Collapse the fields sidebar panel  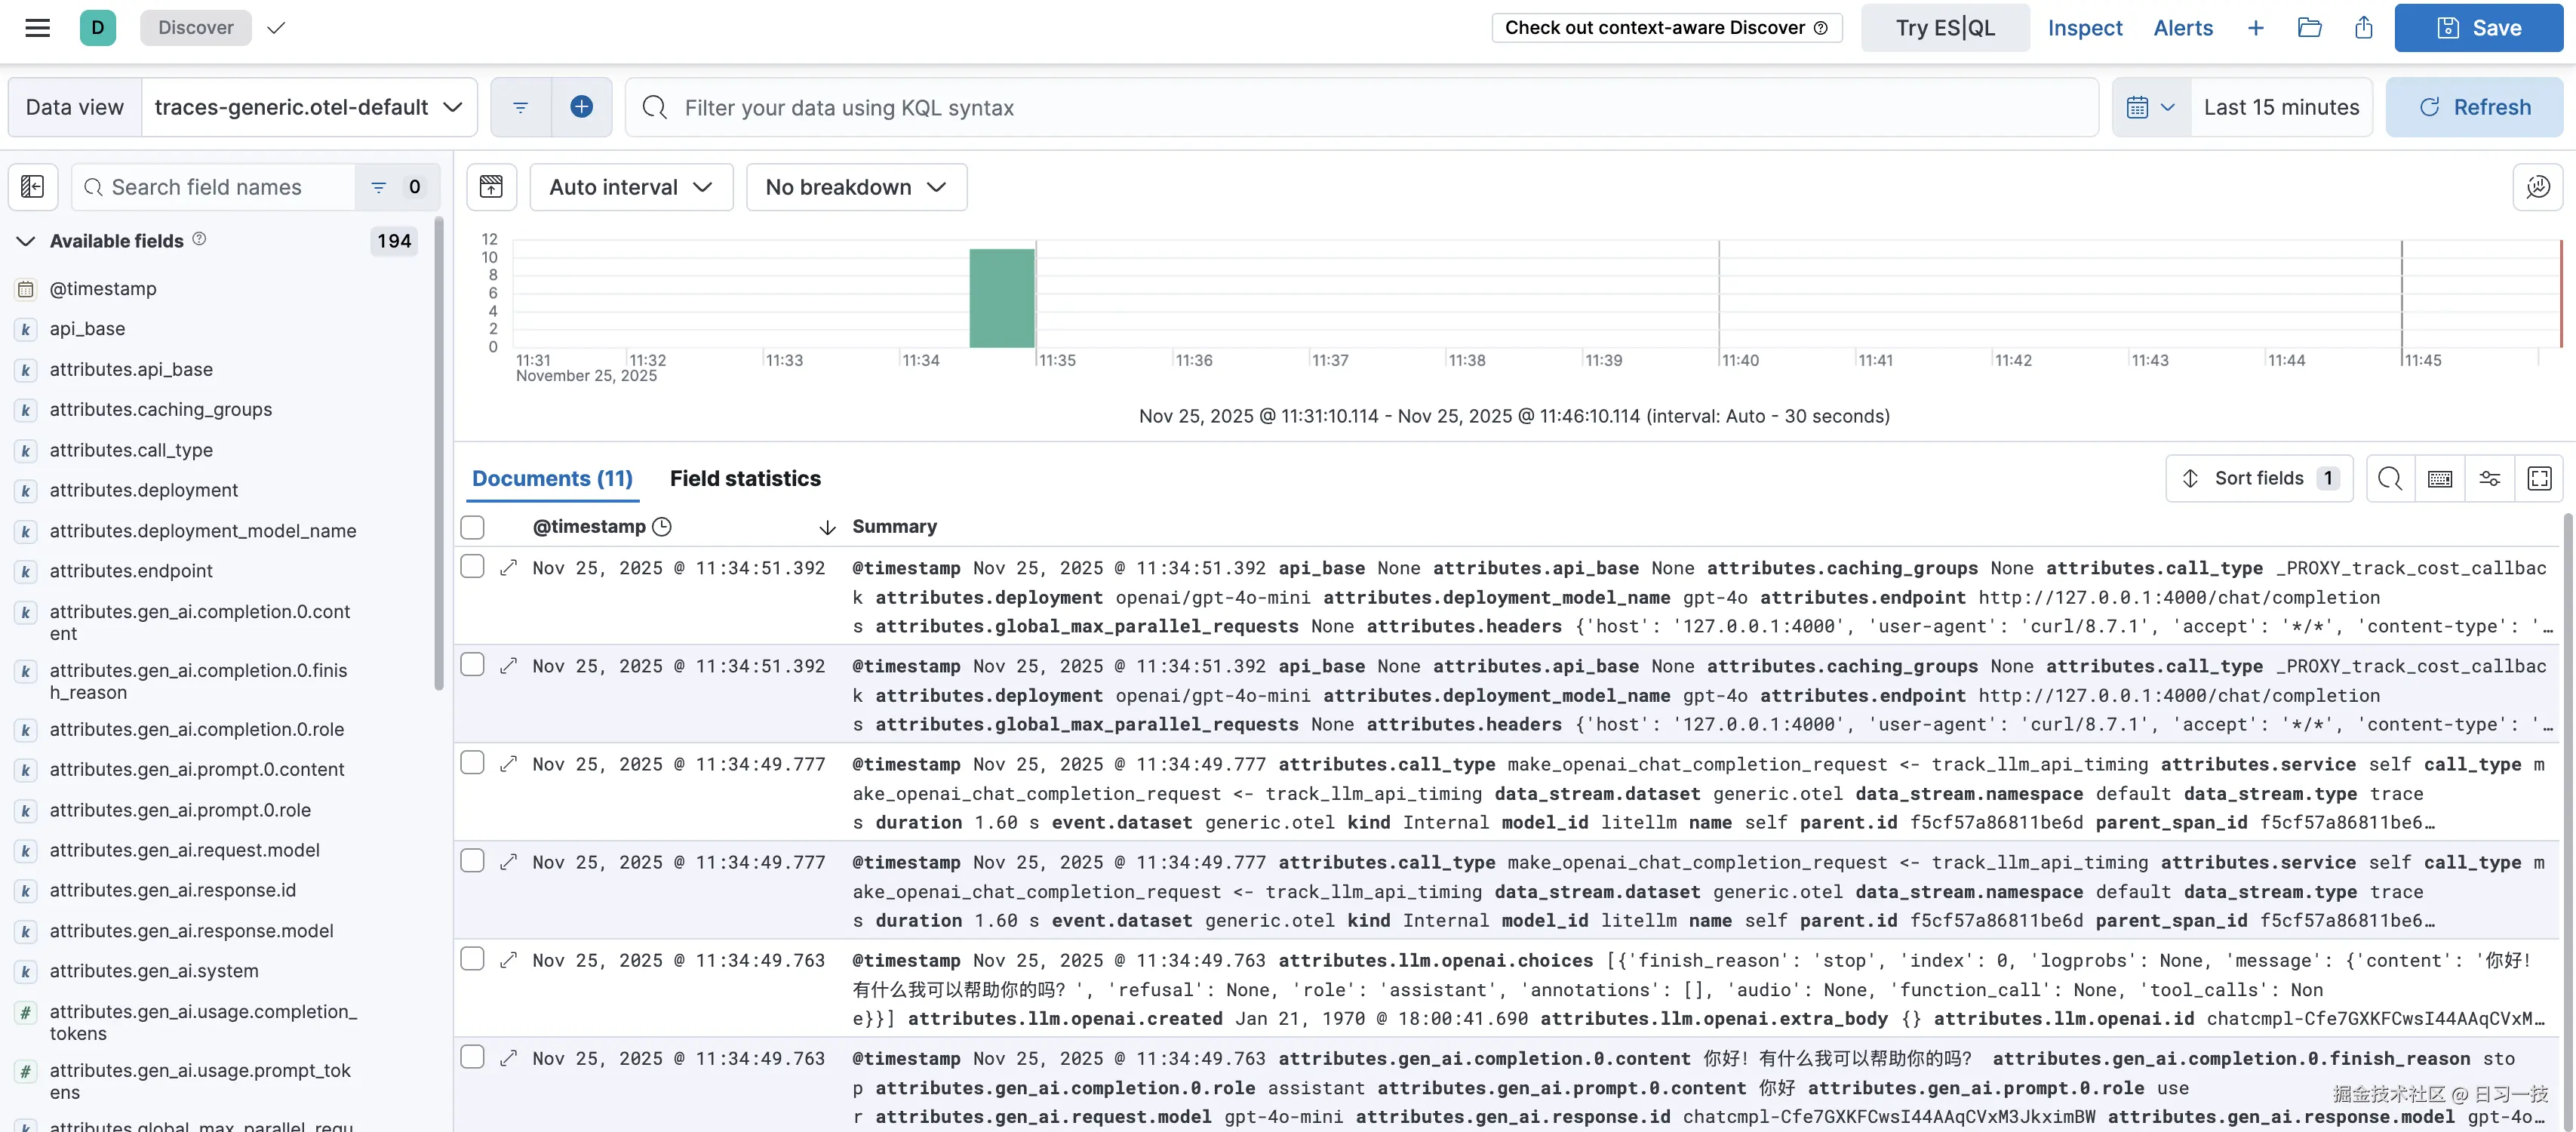(32, 186)
